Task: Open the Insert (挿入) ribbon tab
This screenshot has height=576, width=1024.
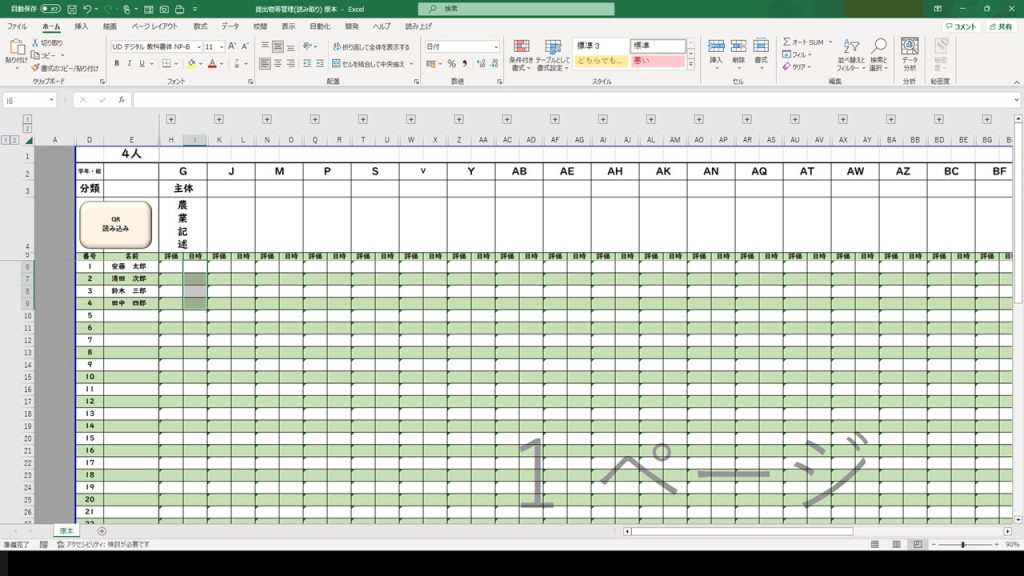Action: 81,26
